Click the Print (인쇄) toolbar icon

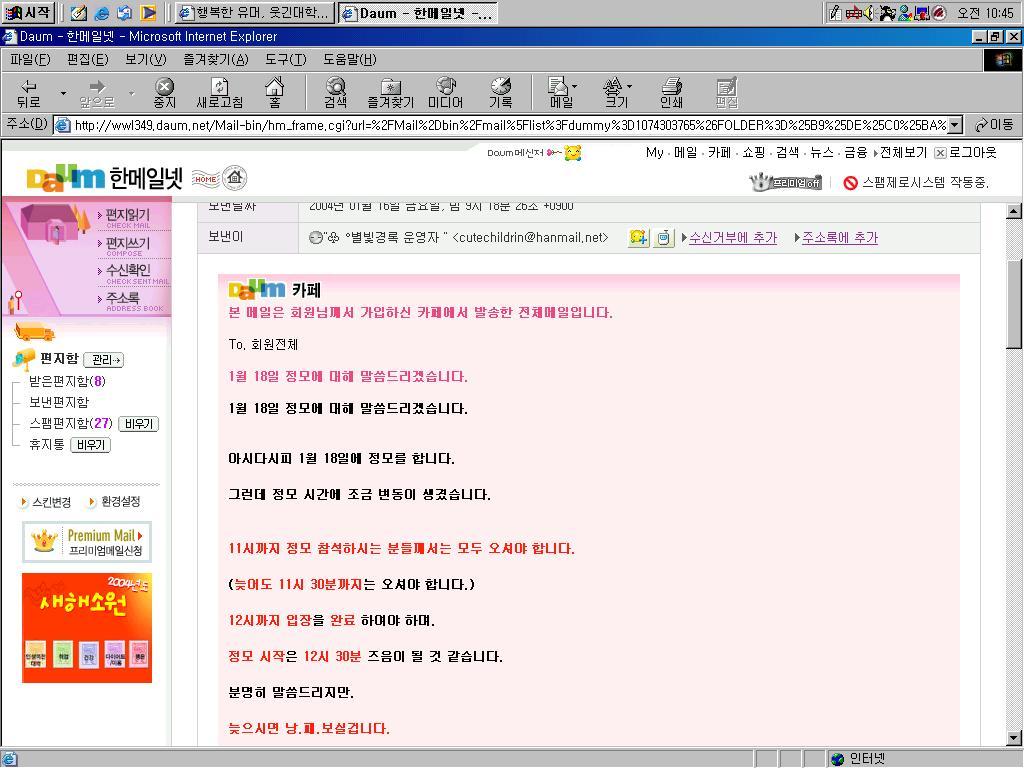671,93
